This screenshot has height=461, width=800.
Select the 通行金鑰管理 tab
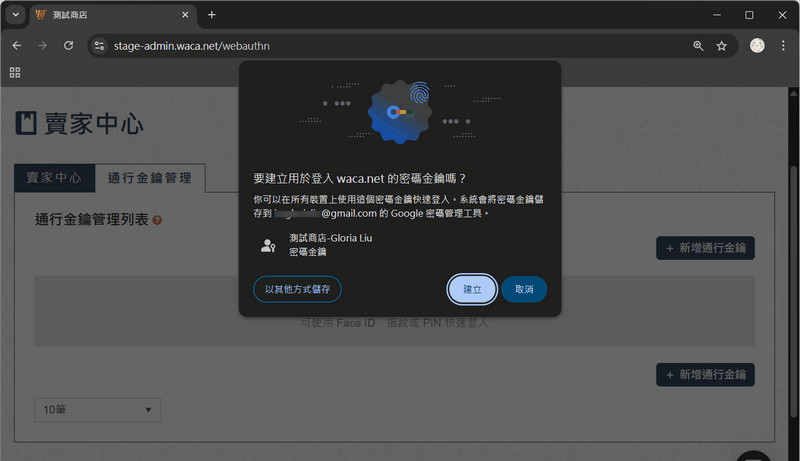click(149, 178)
